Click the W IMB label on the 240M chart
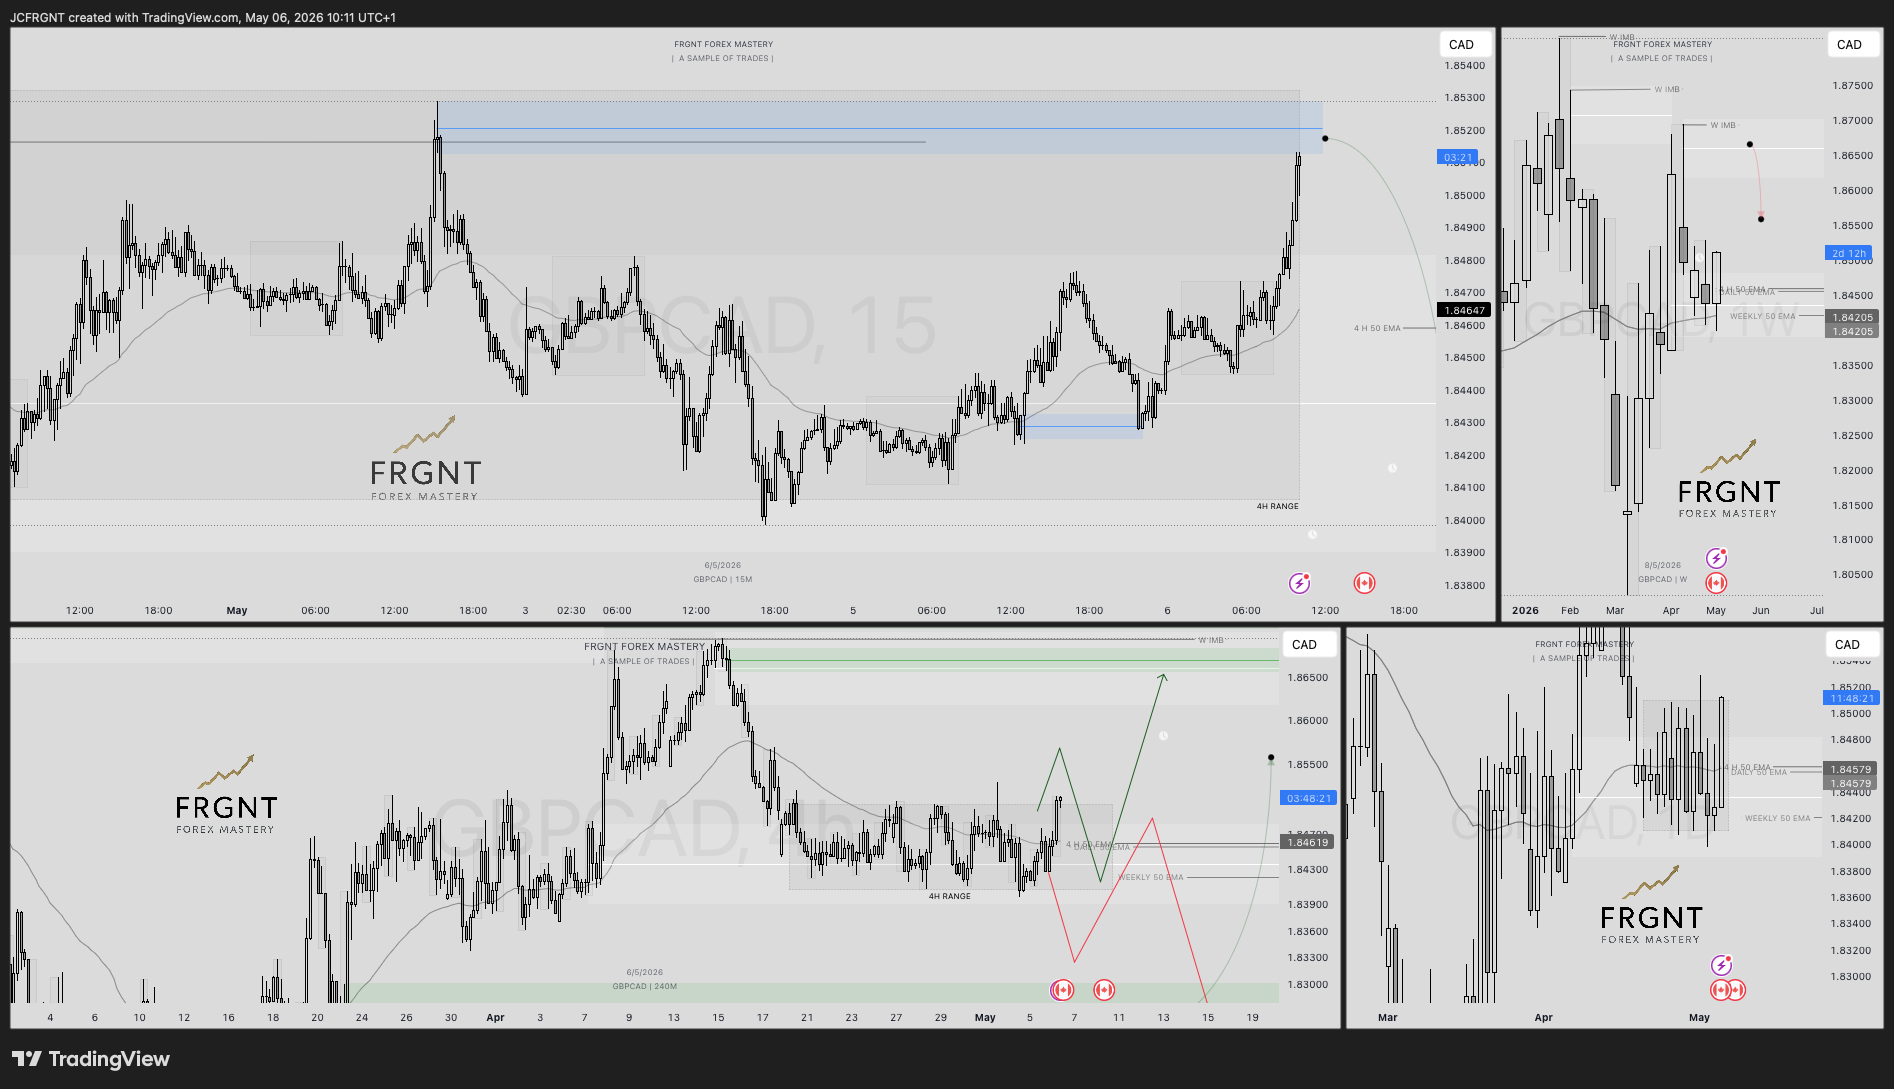Viewport: 1894px width, 1089px height. (1210, 640)
